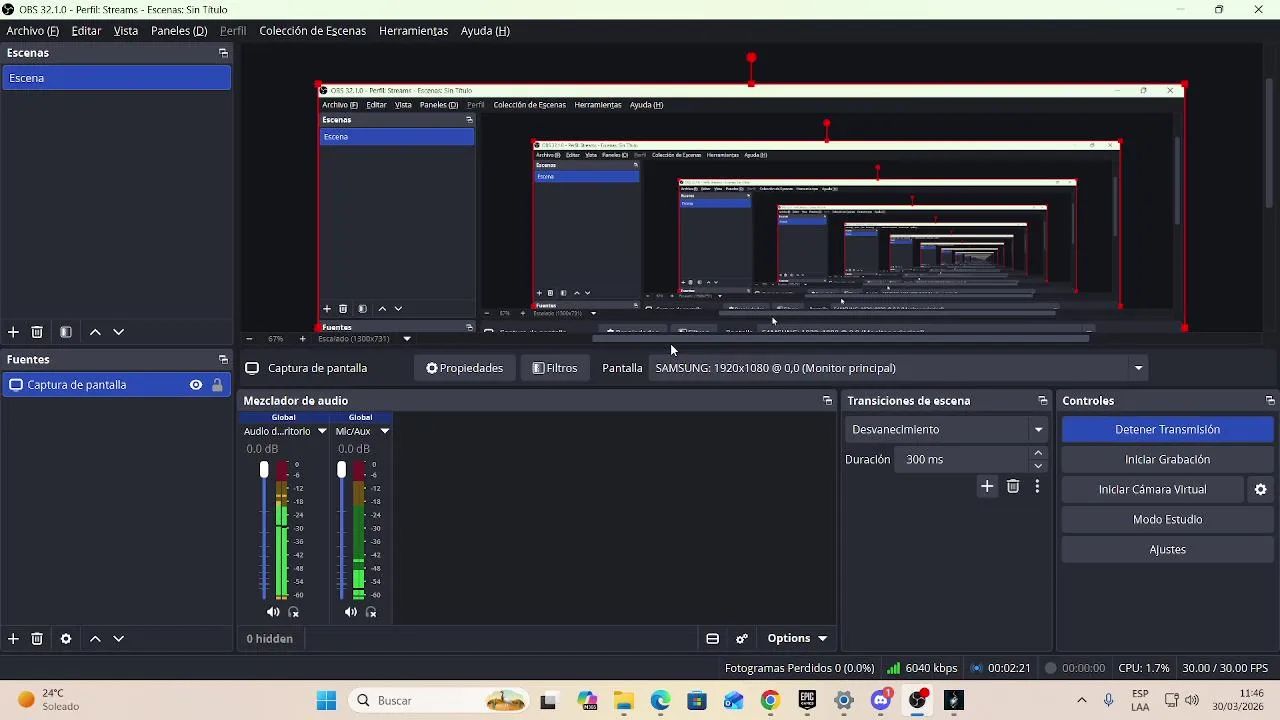Delete the selected scene with trash icon

tap(37, 332)
